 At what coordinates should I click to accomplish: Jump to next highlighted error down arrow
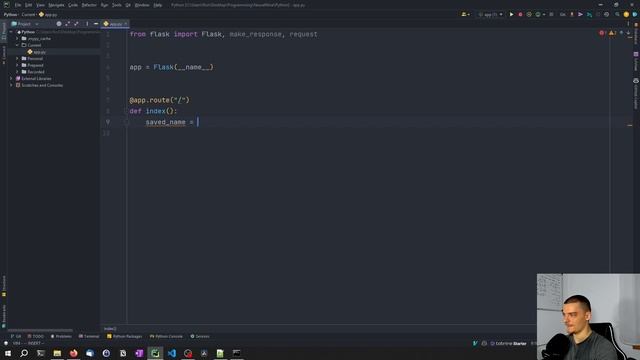point(628,33)
